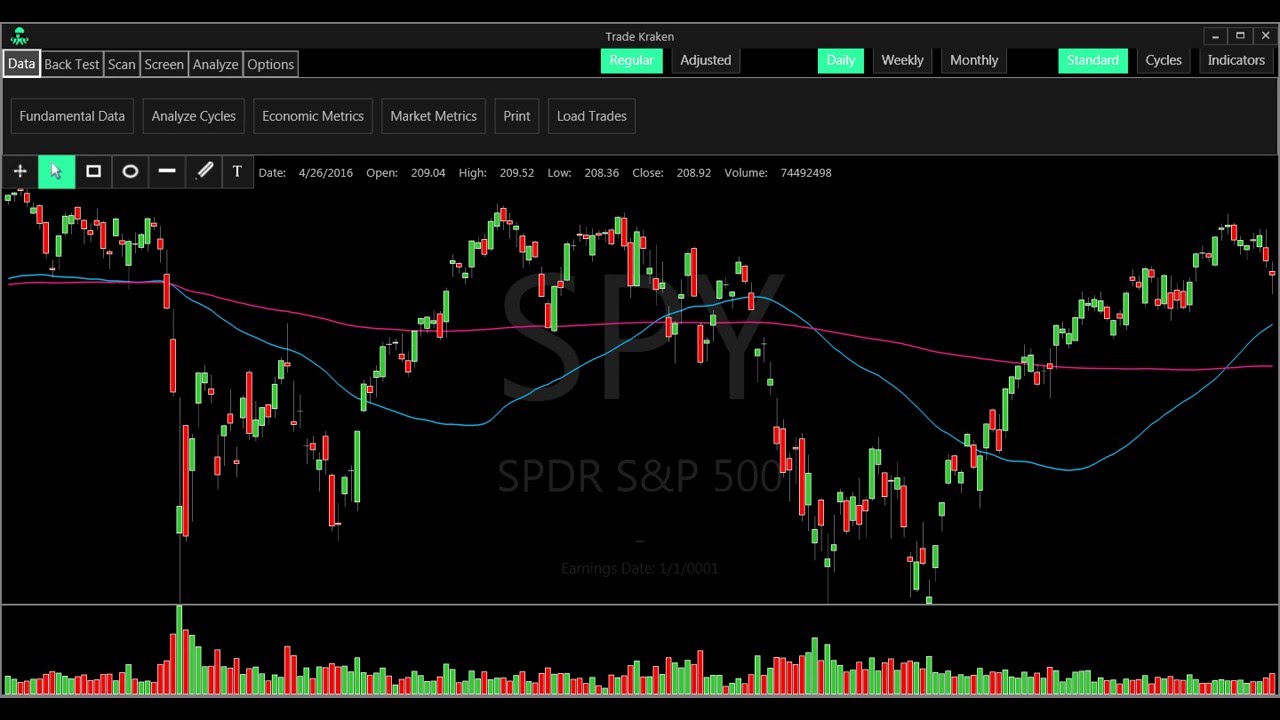The height and width of the screenshot is (720, 1280).
Task: Set chart interval to Weekly
Action: click(x=902, y=60)
